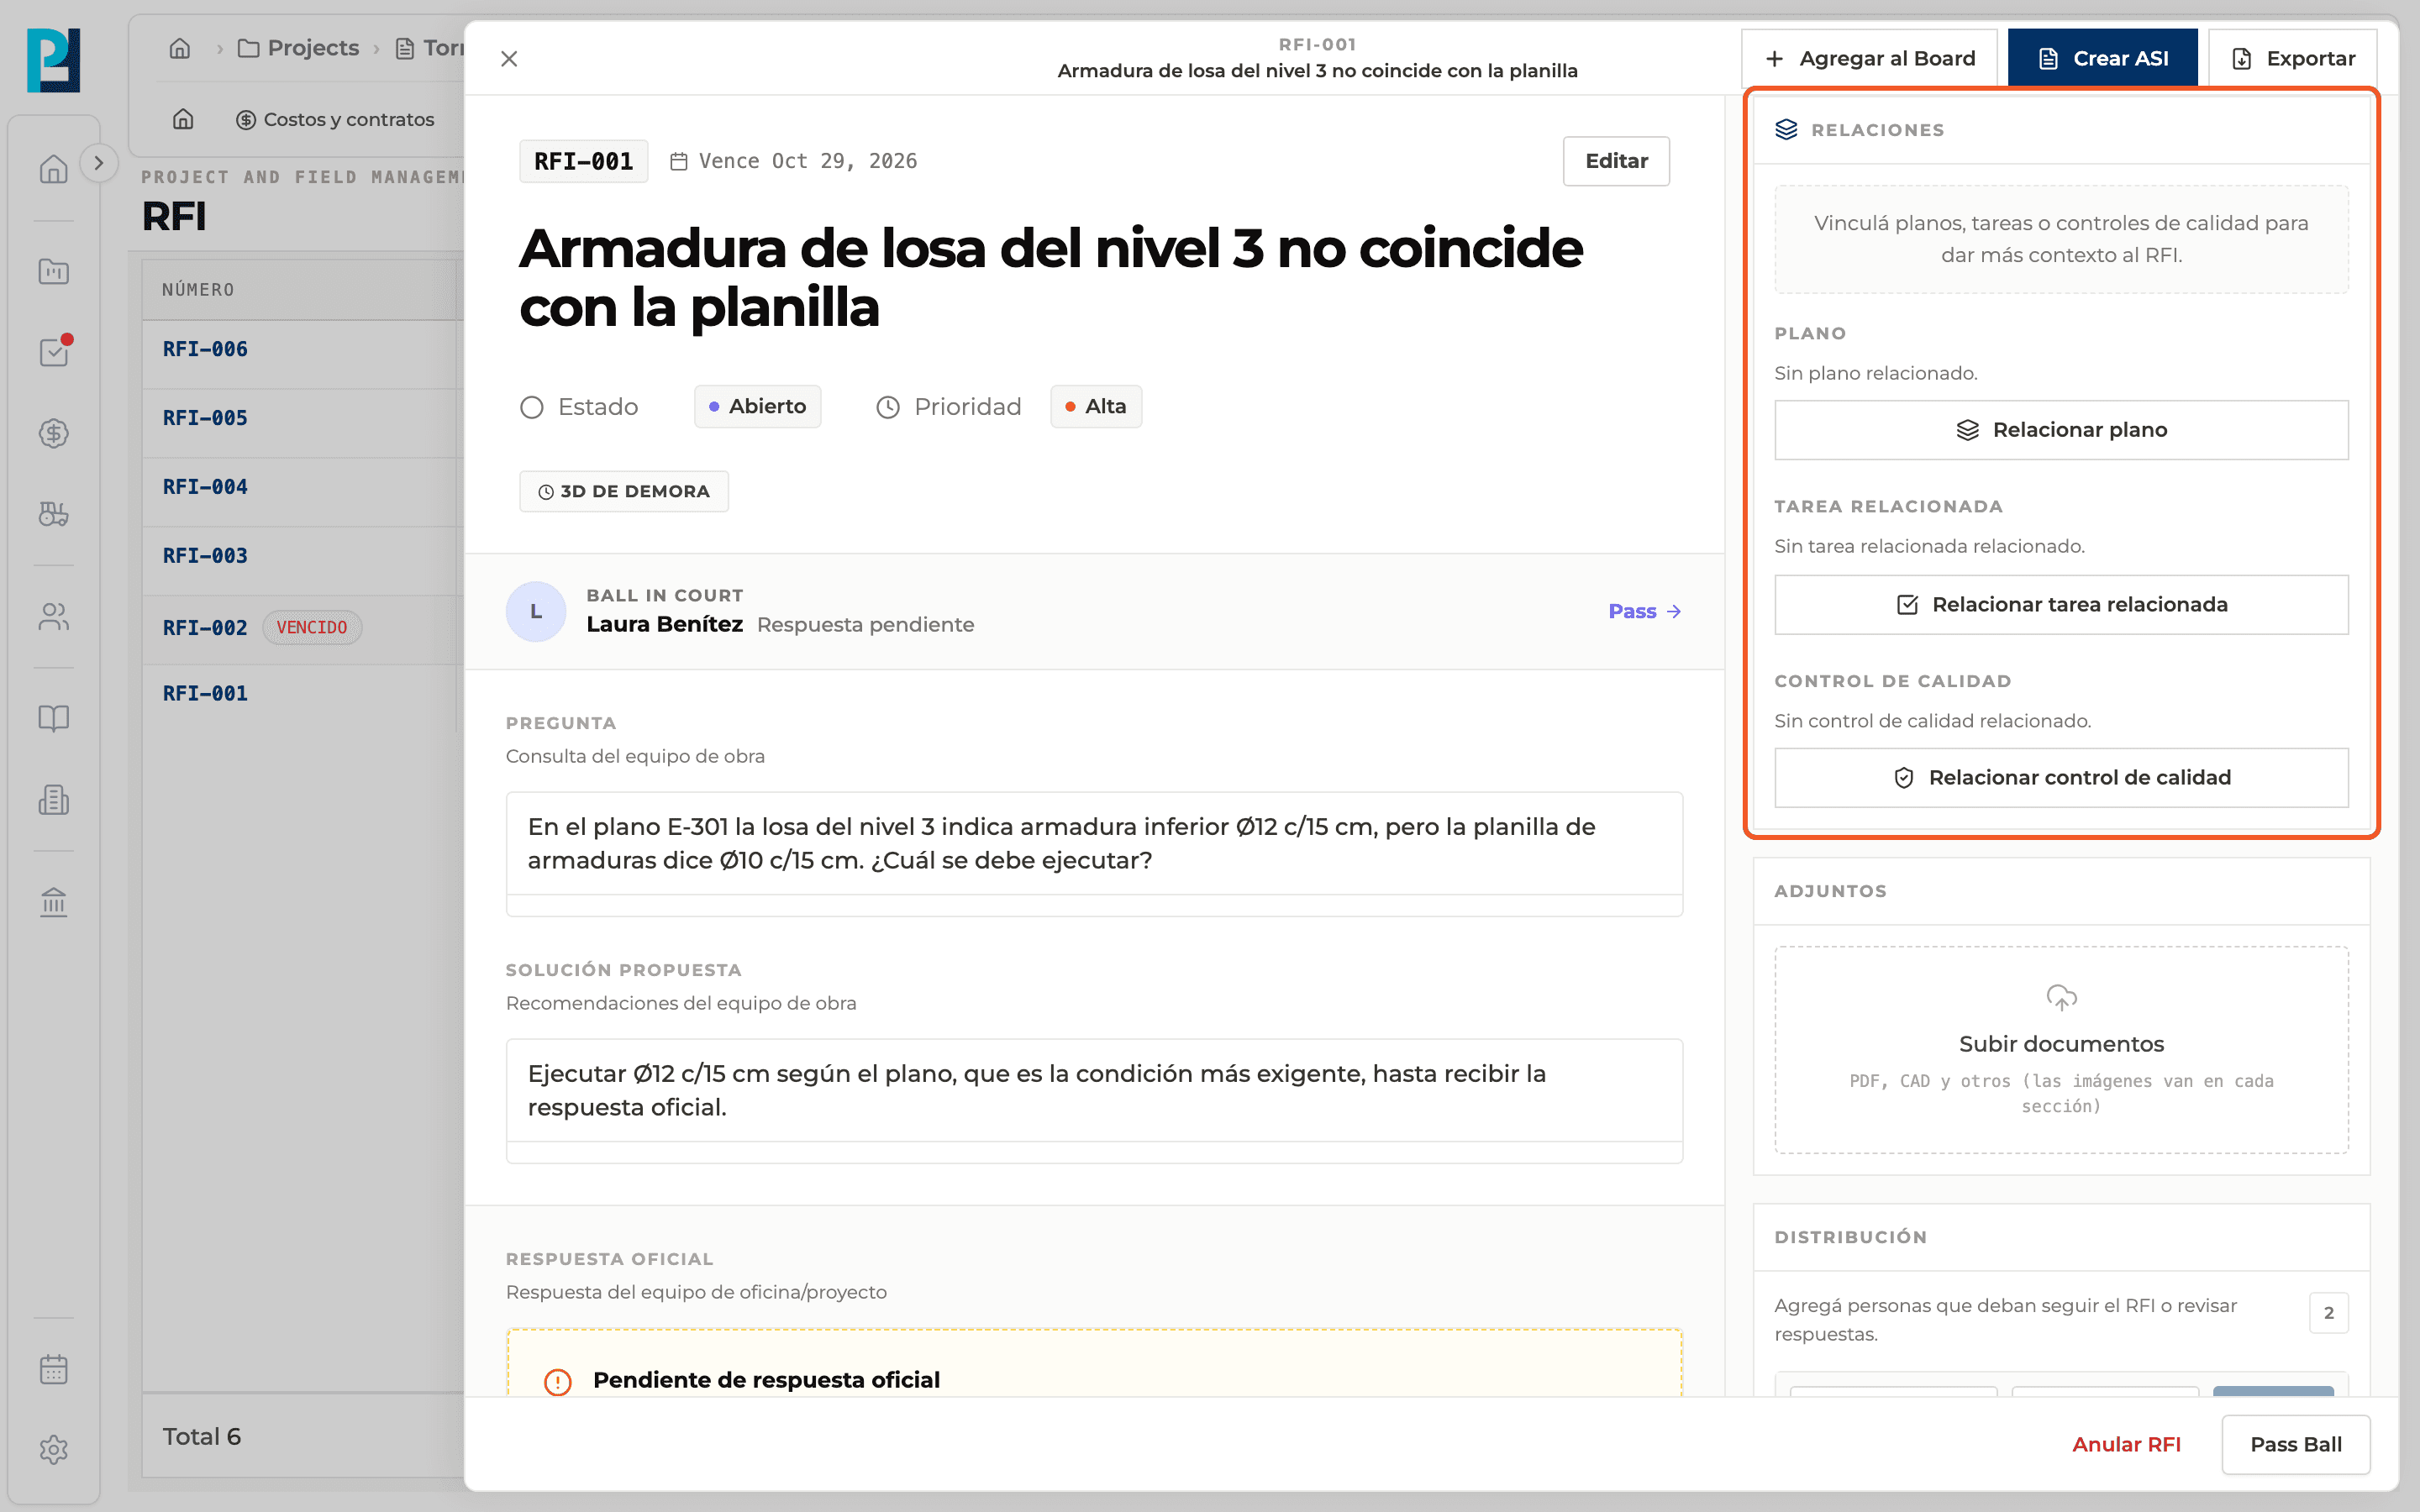The width and height of the screenshot is (2420, 1512).
Task: Close the RFI-001 detail panel
Action: pyautogui.click(x=509, y=59)
